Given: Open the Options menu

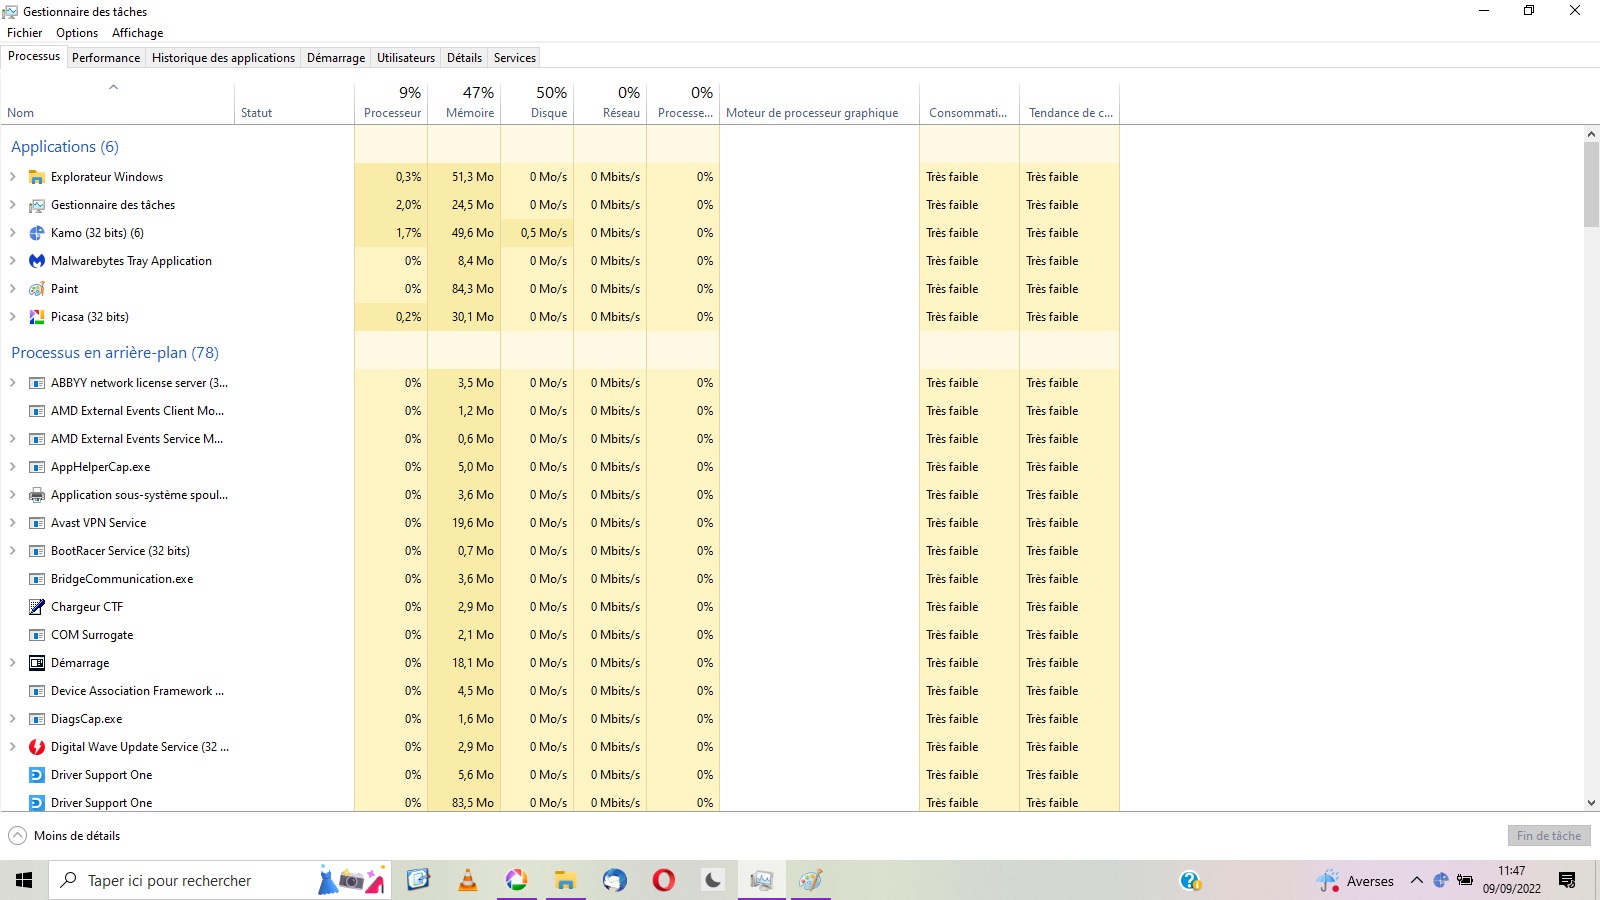Looking at the screenshot, I should click(77, 33).
